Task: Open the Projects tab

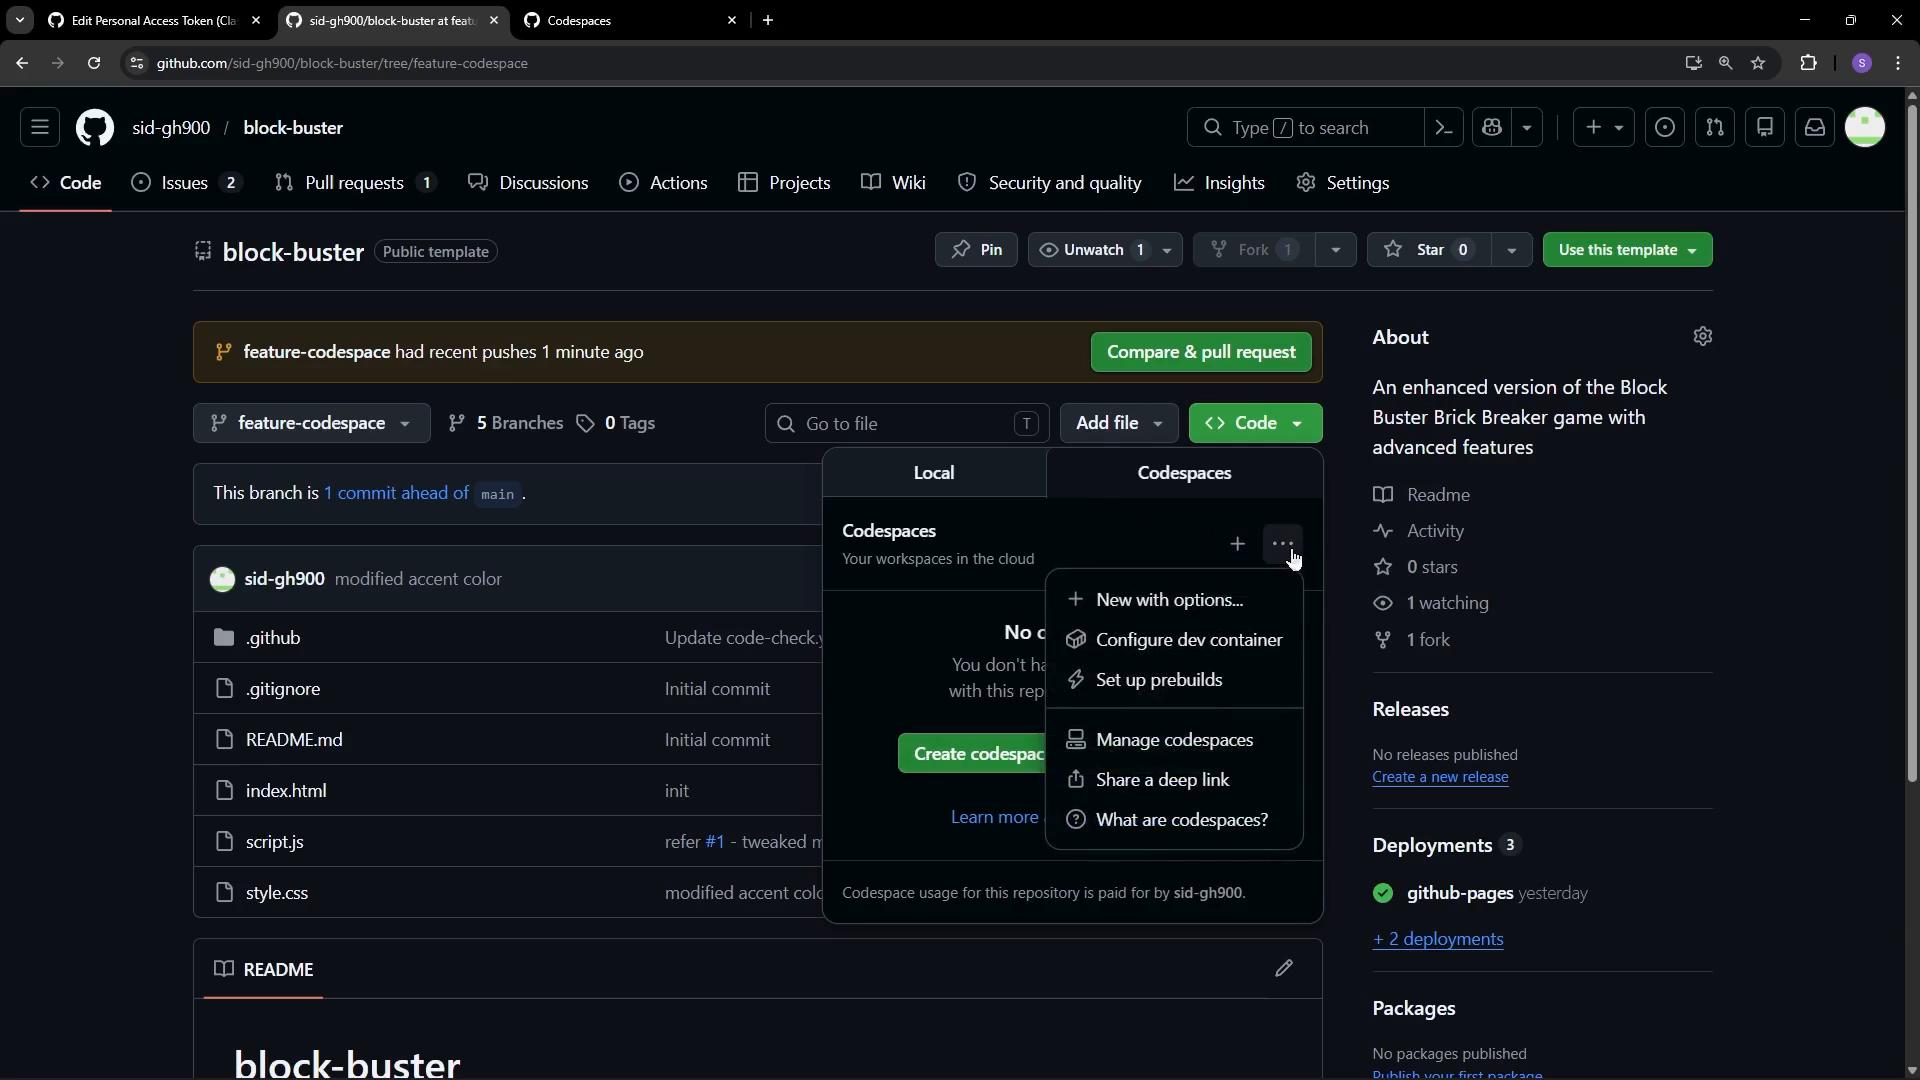Action: 785,183
